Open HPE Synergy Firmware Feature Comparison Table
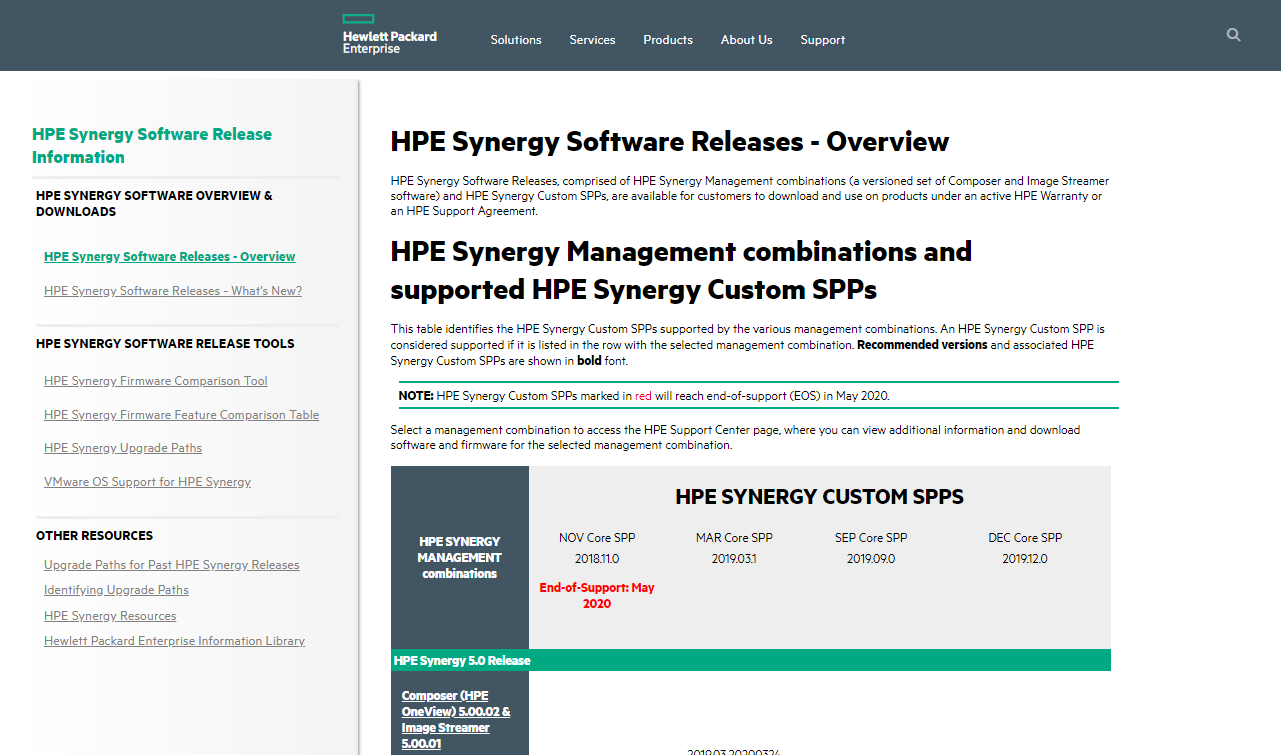The height and width of the screenshot is (755, 1281). 182,415
